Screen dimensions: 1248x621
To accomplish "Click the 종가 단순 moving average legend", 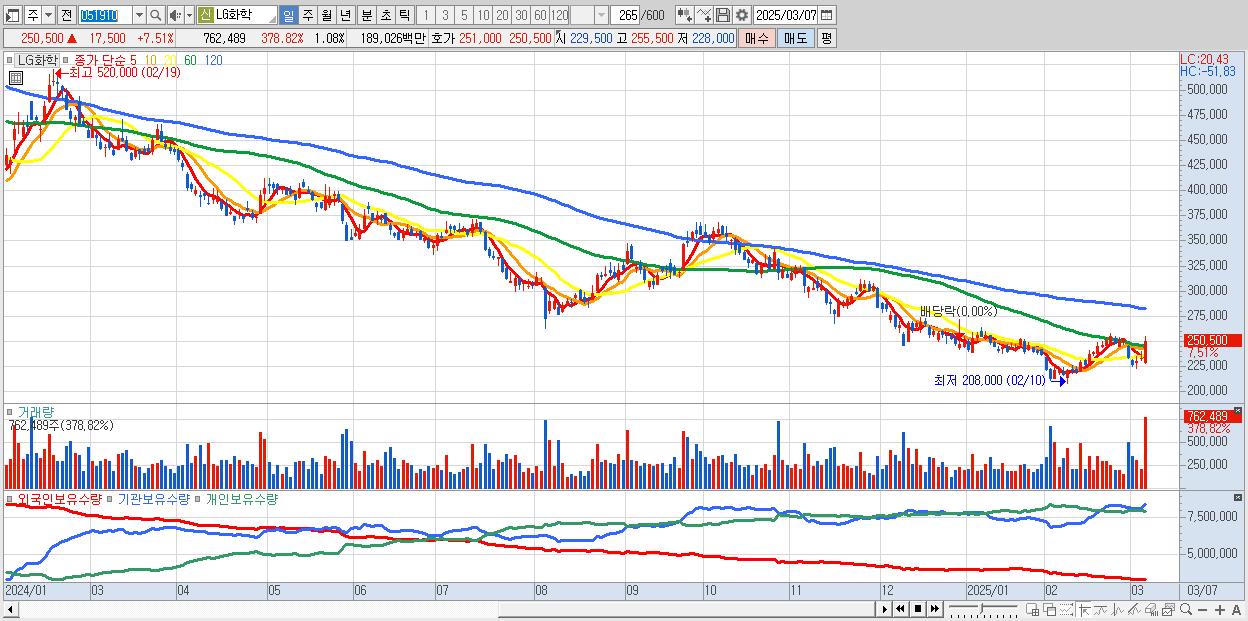I will coord(105,60).
